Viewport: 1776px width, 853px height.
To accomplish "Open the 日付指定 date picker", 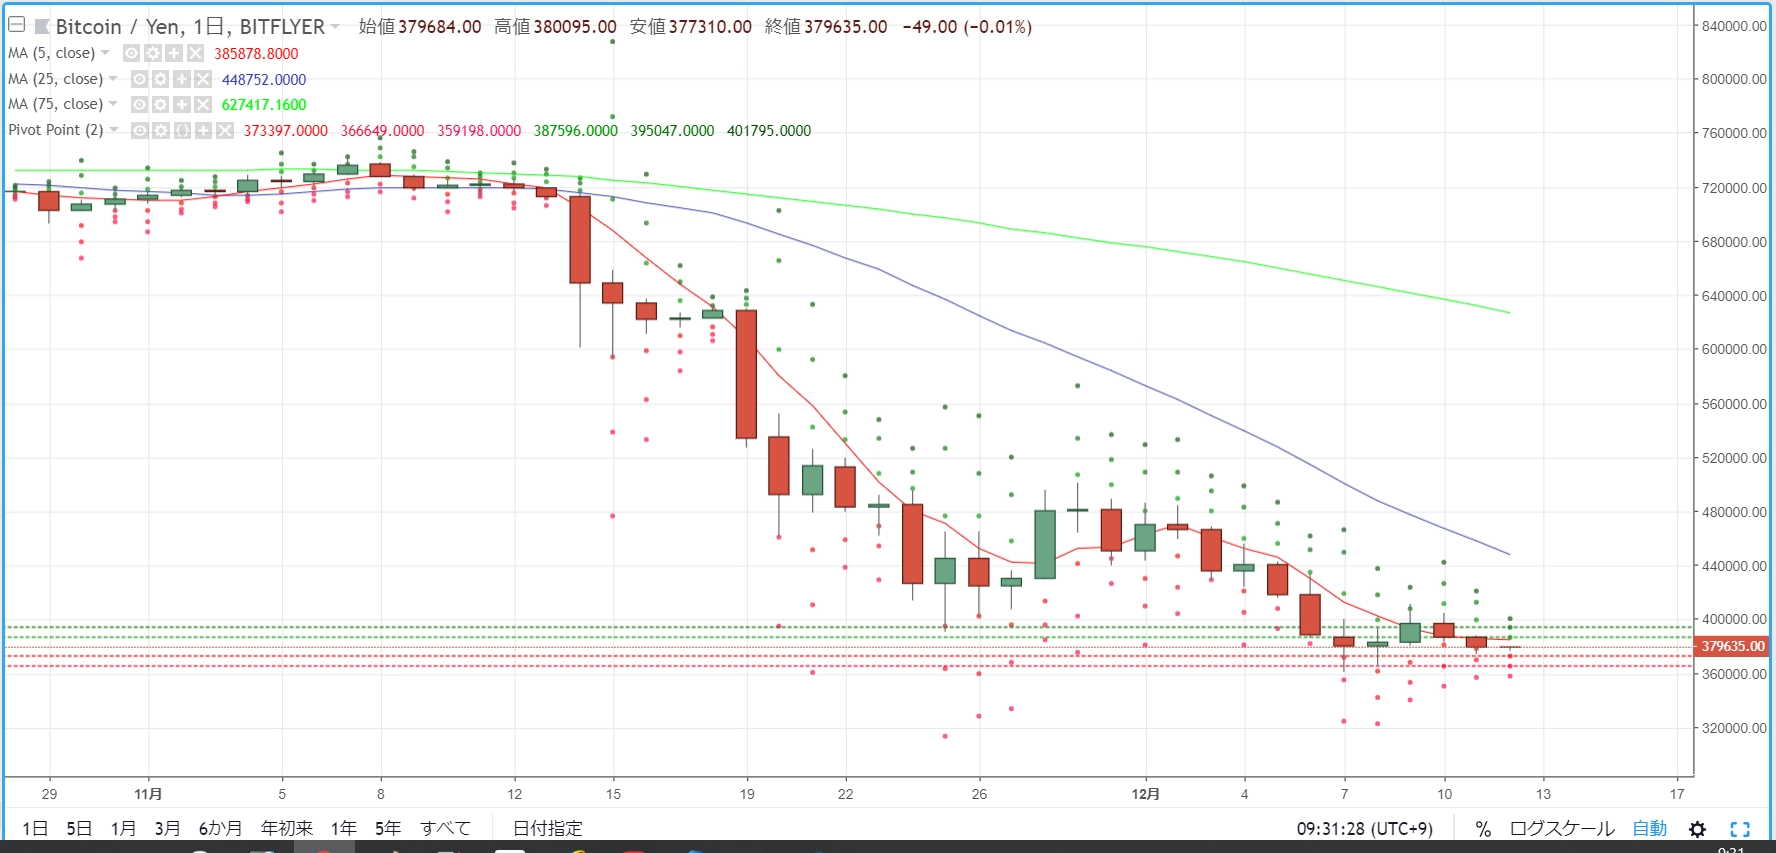I will (x=548, y=828).
